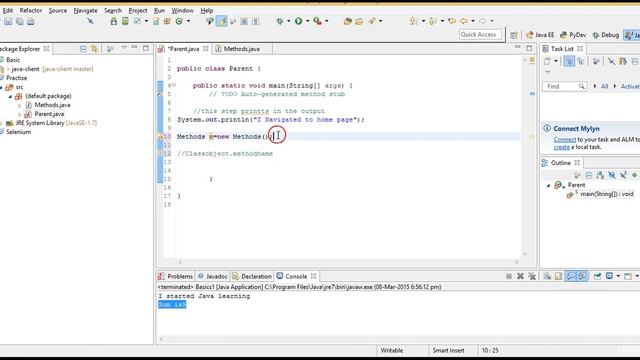
Task: Click Collapse All icon in Outline
Action: point(589,175)
